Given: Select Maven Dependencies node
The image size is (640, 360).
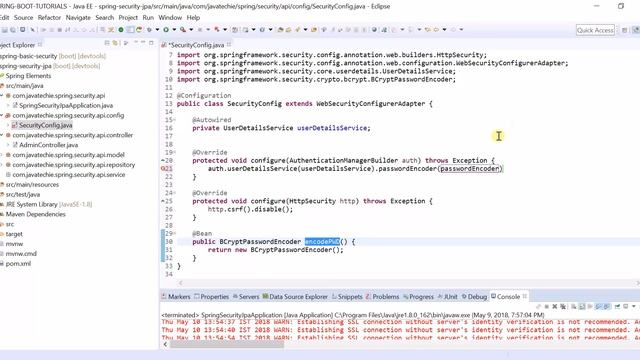Looking at the screenshot, I should (36, 214).
